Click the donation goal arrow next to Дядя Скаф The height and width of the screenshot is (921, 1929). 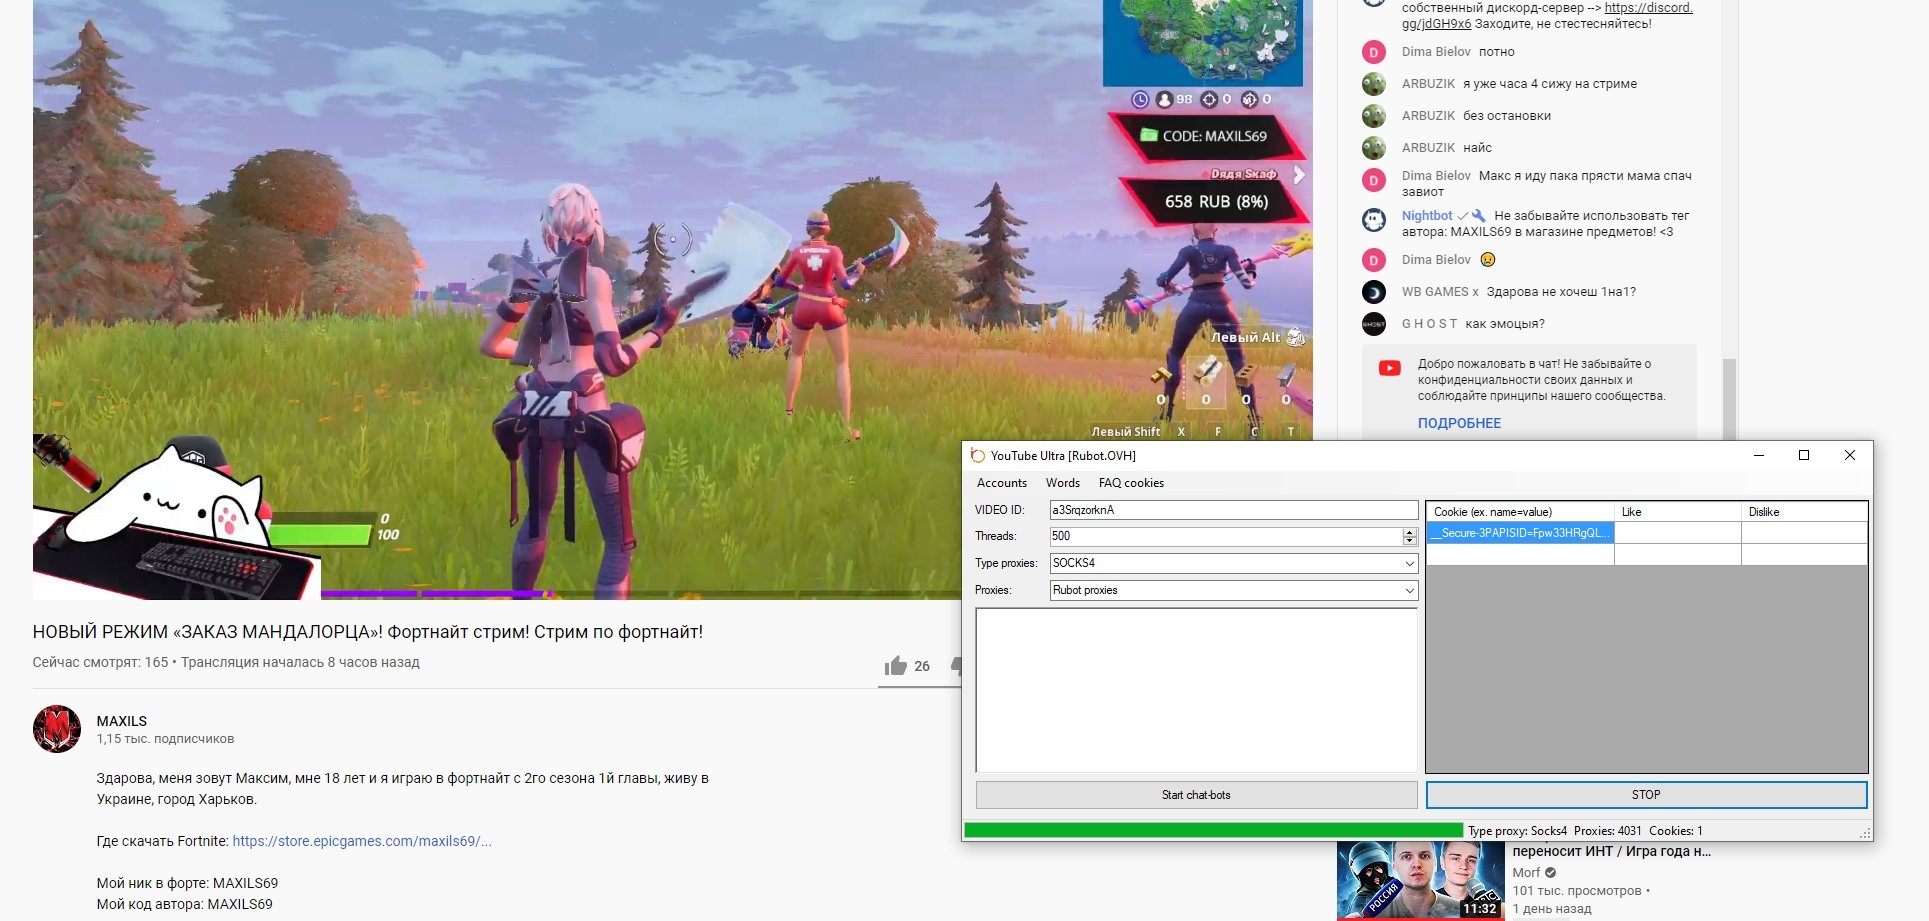pos(1299,175)
